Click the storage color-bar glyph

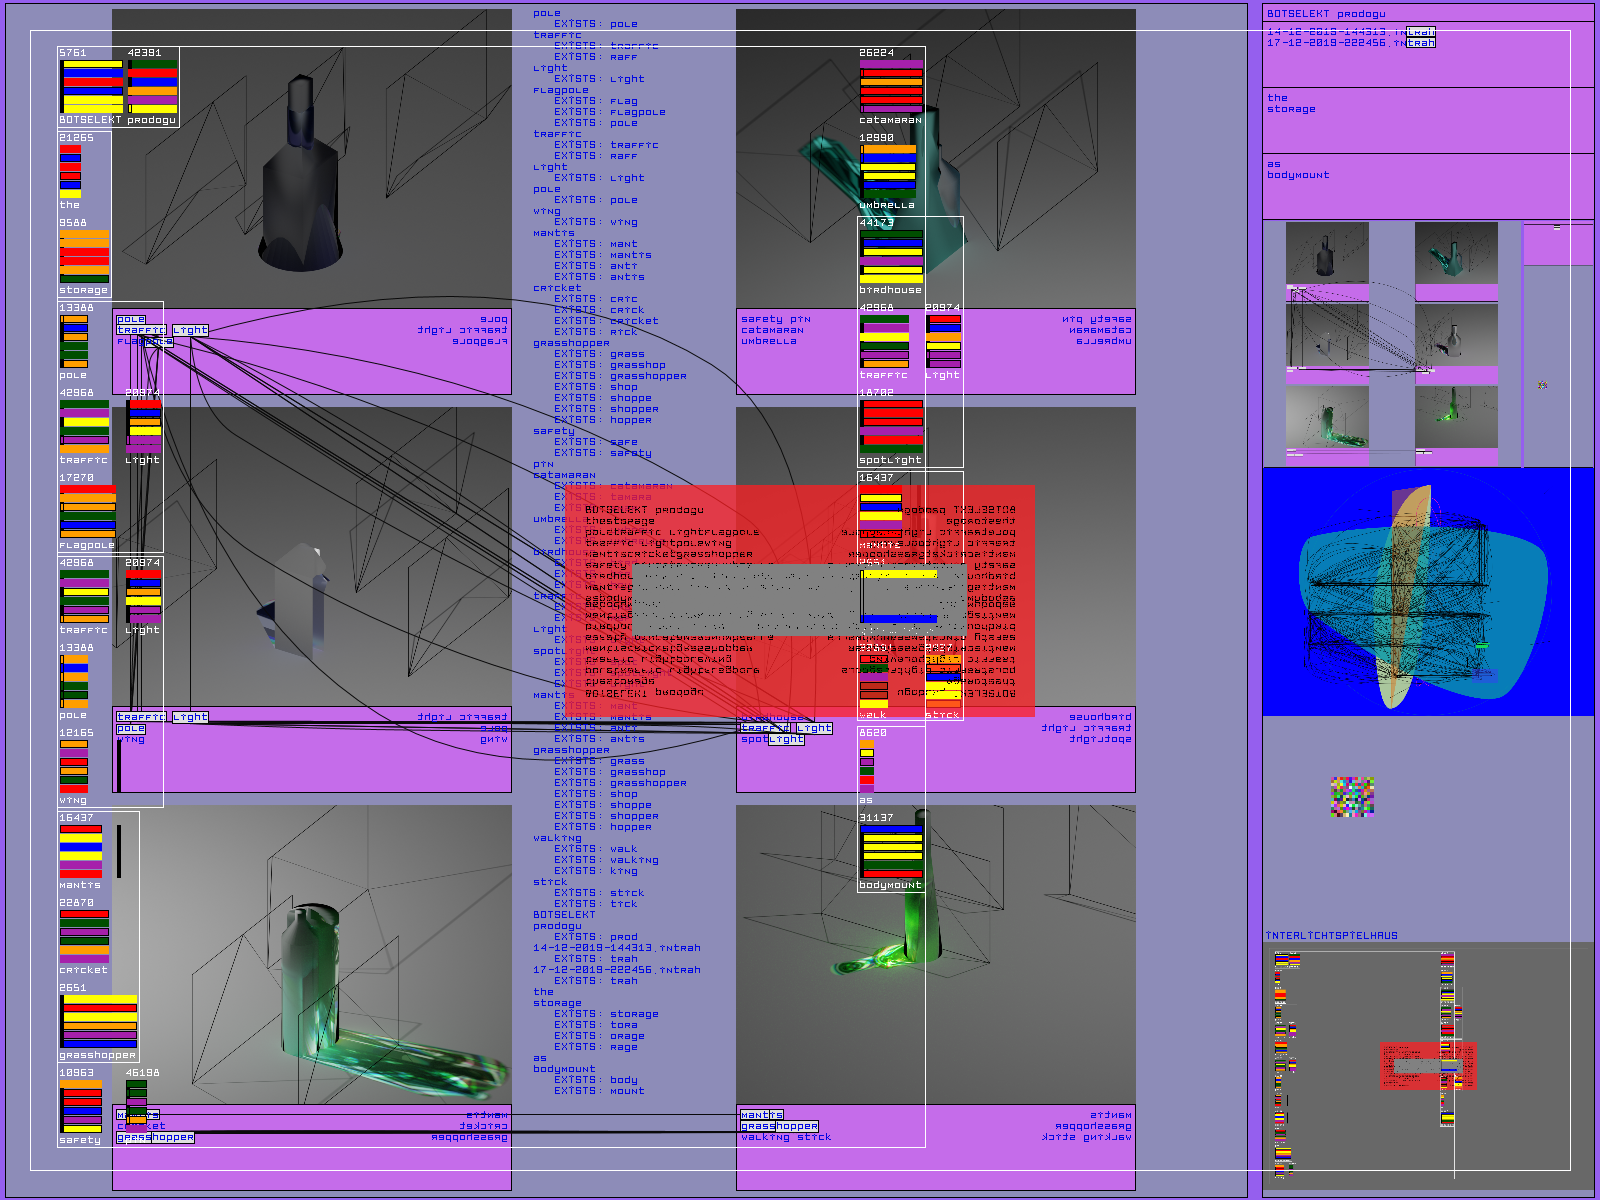(x=84, y=256)
